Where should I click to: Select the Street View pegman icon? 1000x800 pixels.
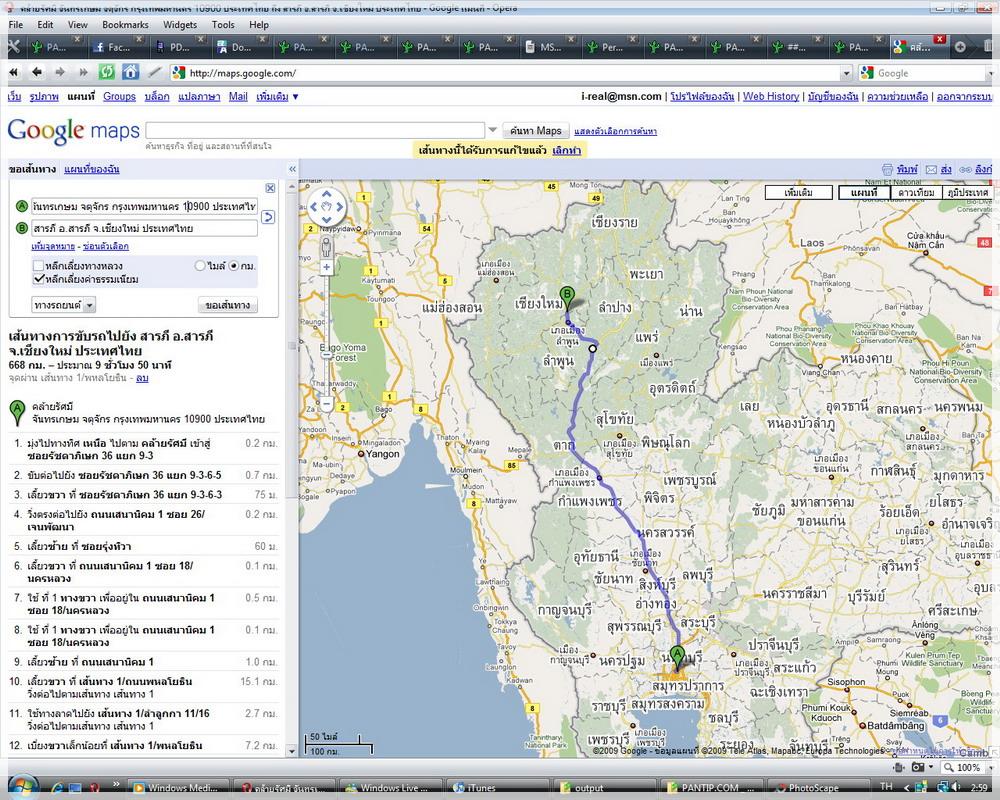click(327, 246)
